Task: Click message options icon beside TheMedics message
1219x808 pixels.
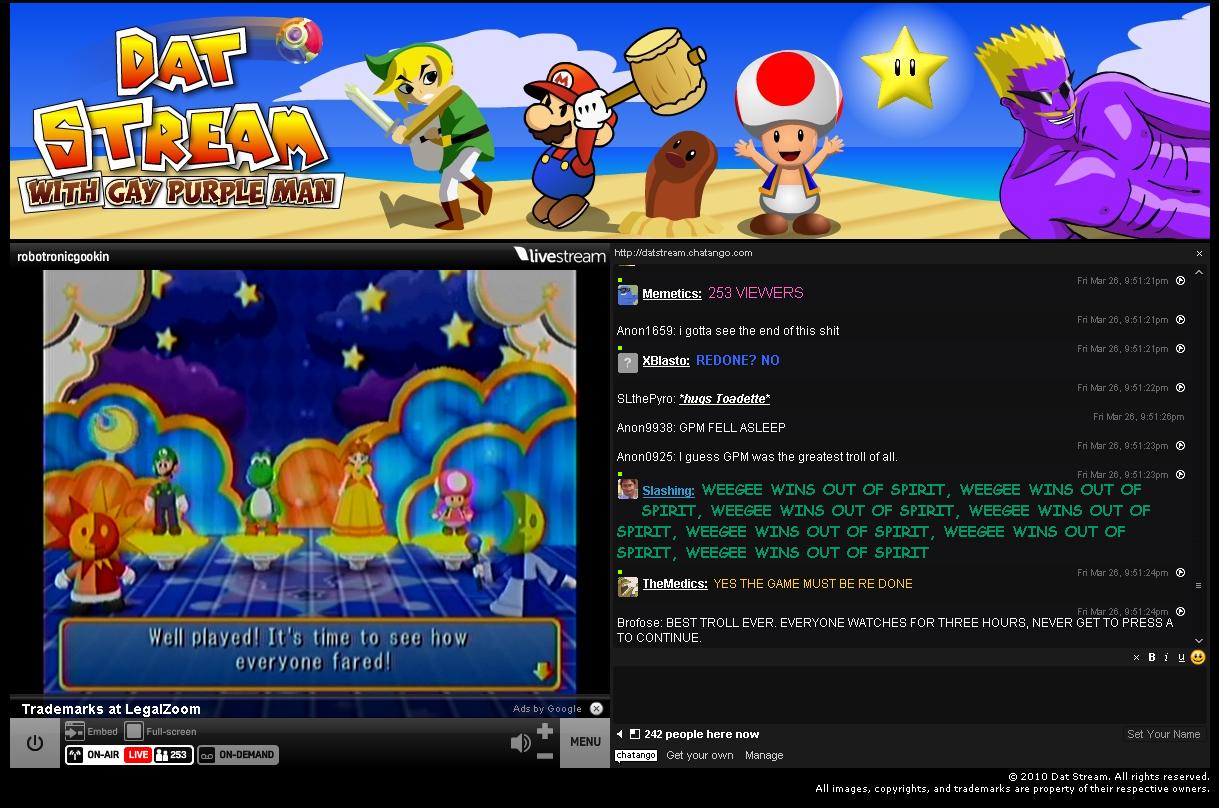Action: click(x=1180, y=573)
